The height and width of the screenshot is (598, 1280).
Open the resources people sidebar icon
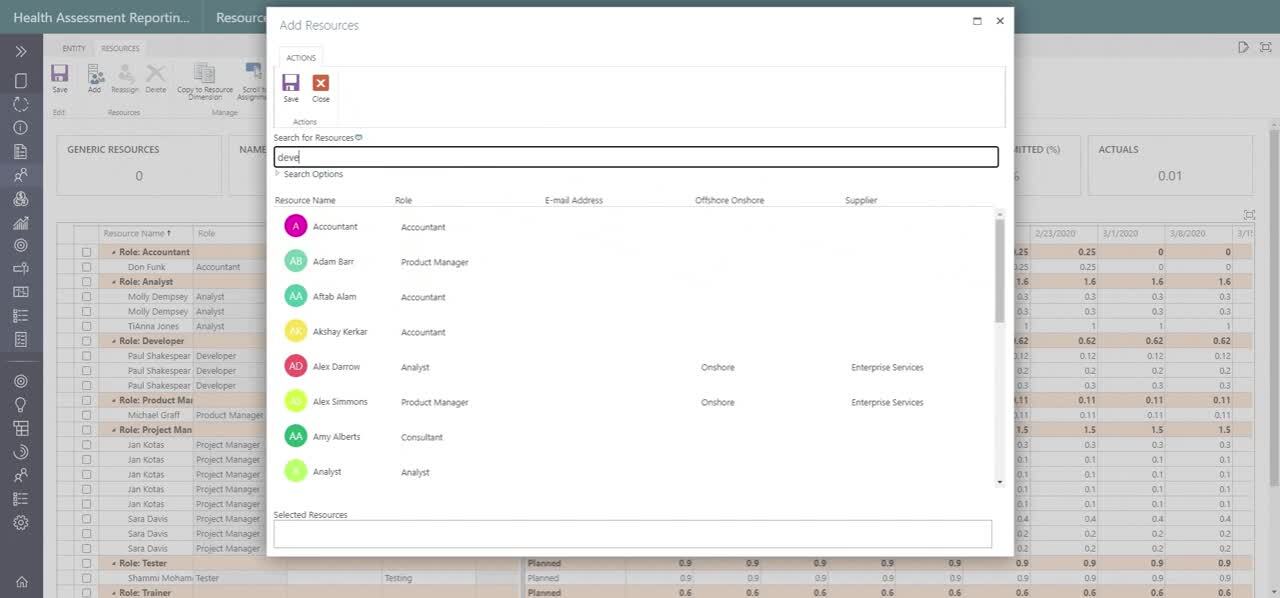click(21, 175)
